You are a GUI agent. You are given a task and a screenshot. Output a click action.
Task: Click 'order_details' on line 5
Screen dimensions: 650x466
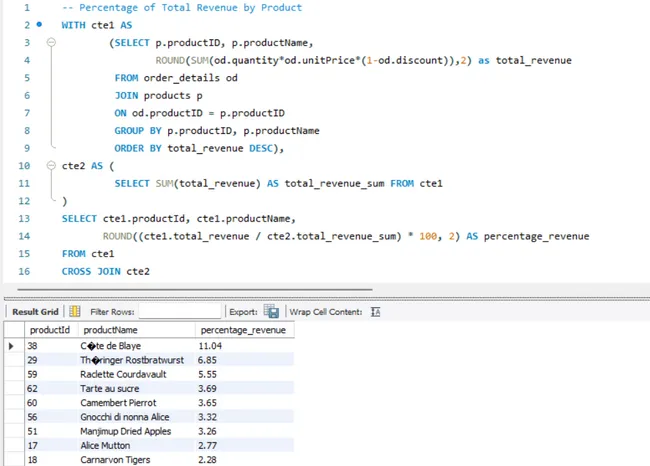point(182,78)
